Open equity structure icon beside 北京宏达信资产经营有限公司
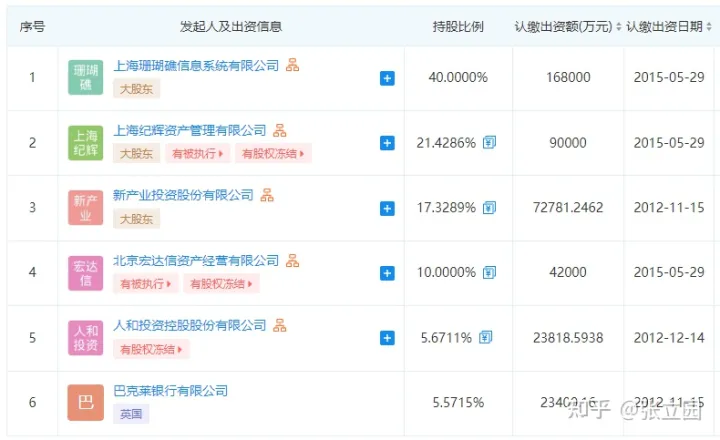 point(292,260)
